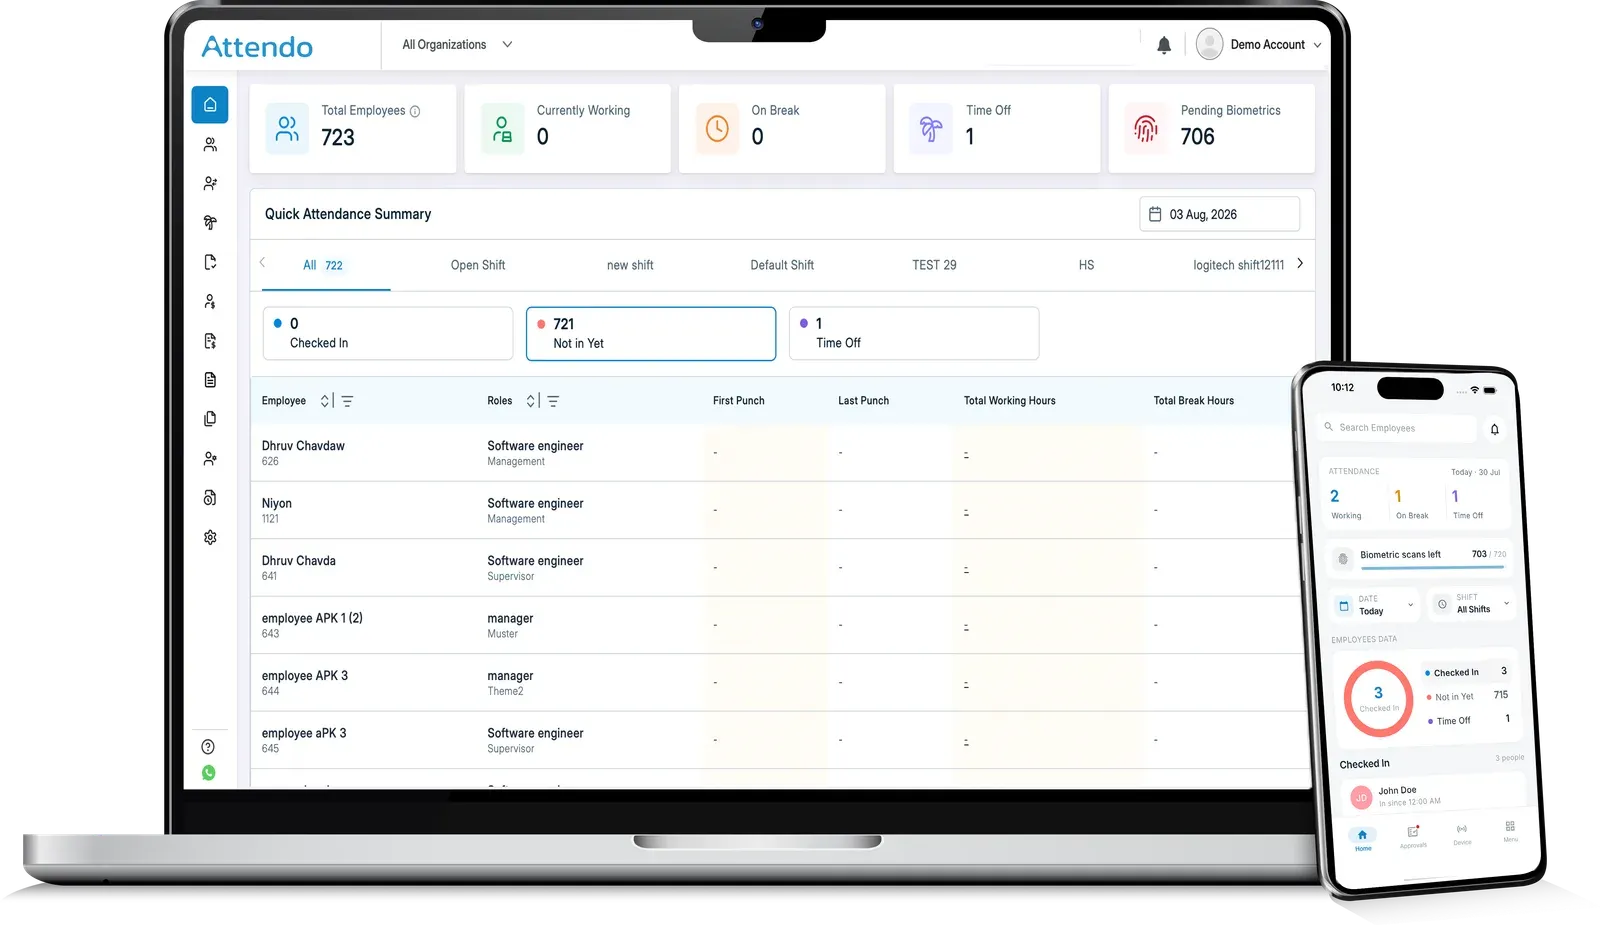Sort the Employee column
Viewport: 1600px width, 925px height.
pos(325,401)
